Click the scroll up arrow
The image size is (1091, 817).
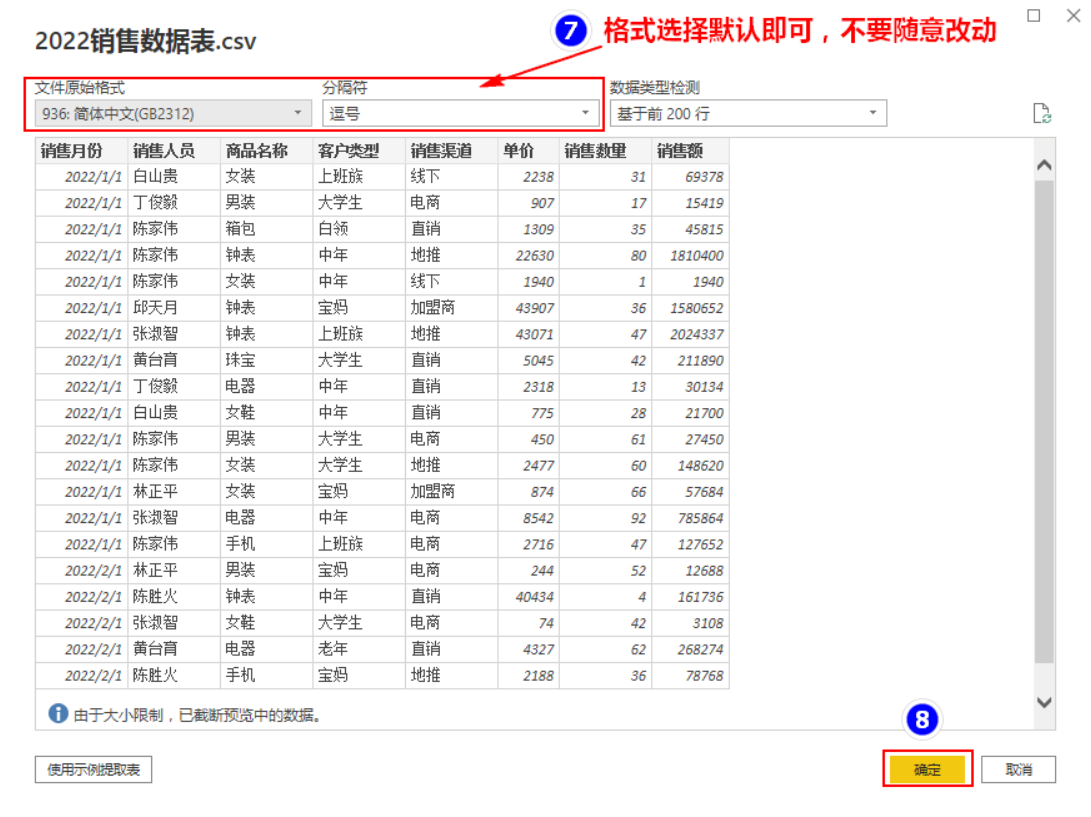pos(1044,166)
